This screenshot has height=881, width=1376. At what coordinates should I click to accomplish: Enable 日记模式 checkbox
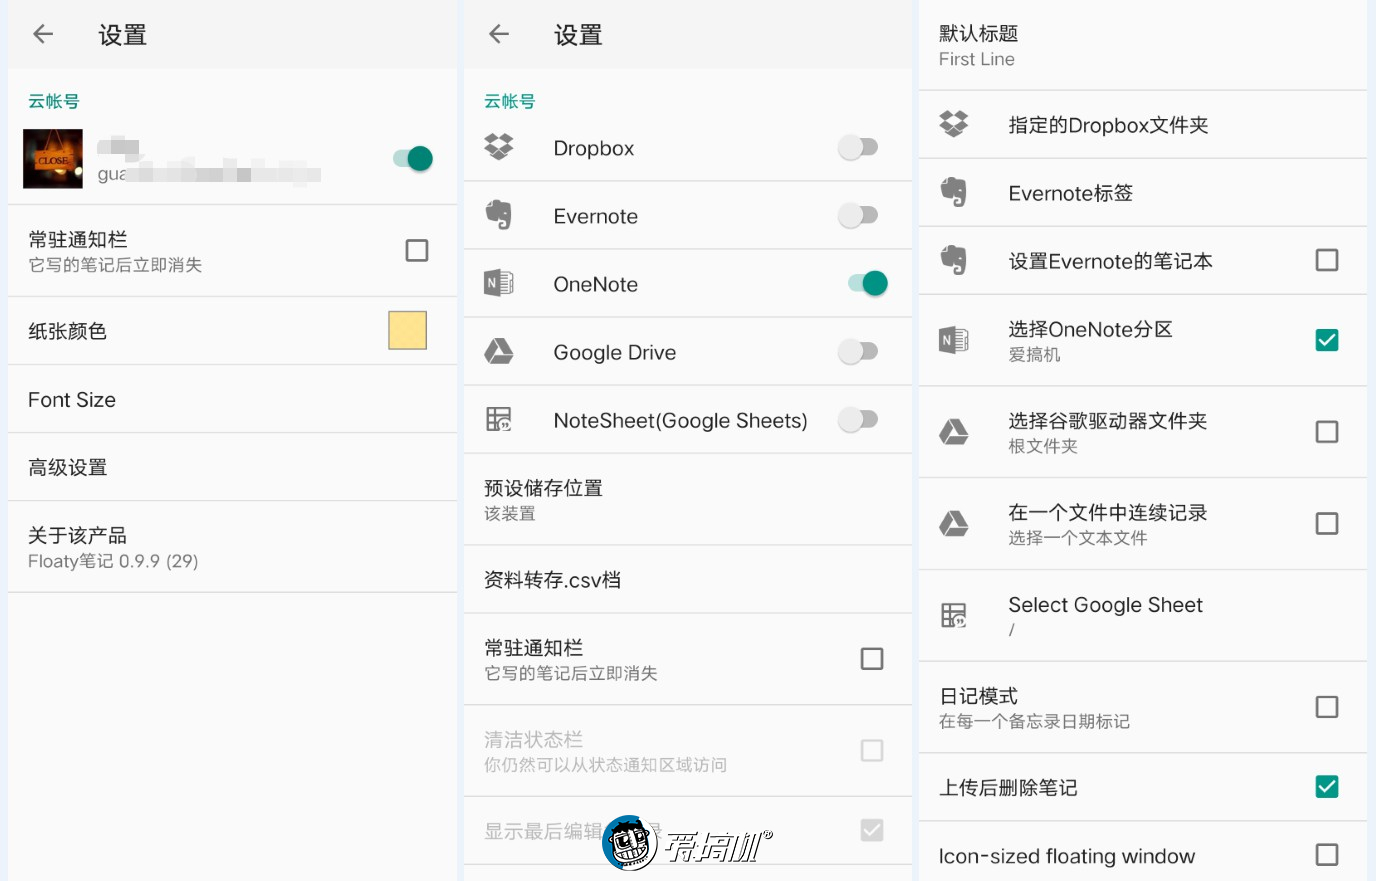pos(1327,706)
